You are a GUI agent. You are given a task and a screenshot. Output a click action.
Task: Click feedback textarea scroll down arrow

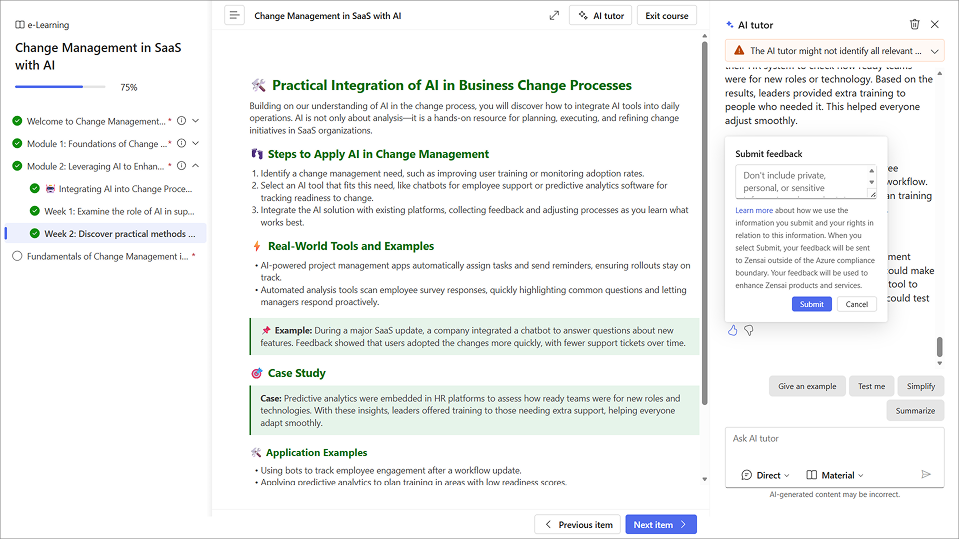(x=872, y=182)
